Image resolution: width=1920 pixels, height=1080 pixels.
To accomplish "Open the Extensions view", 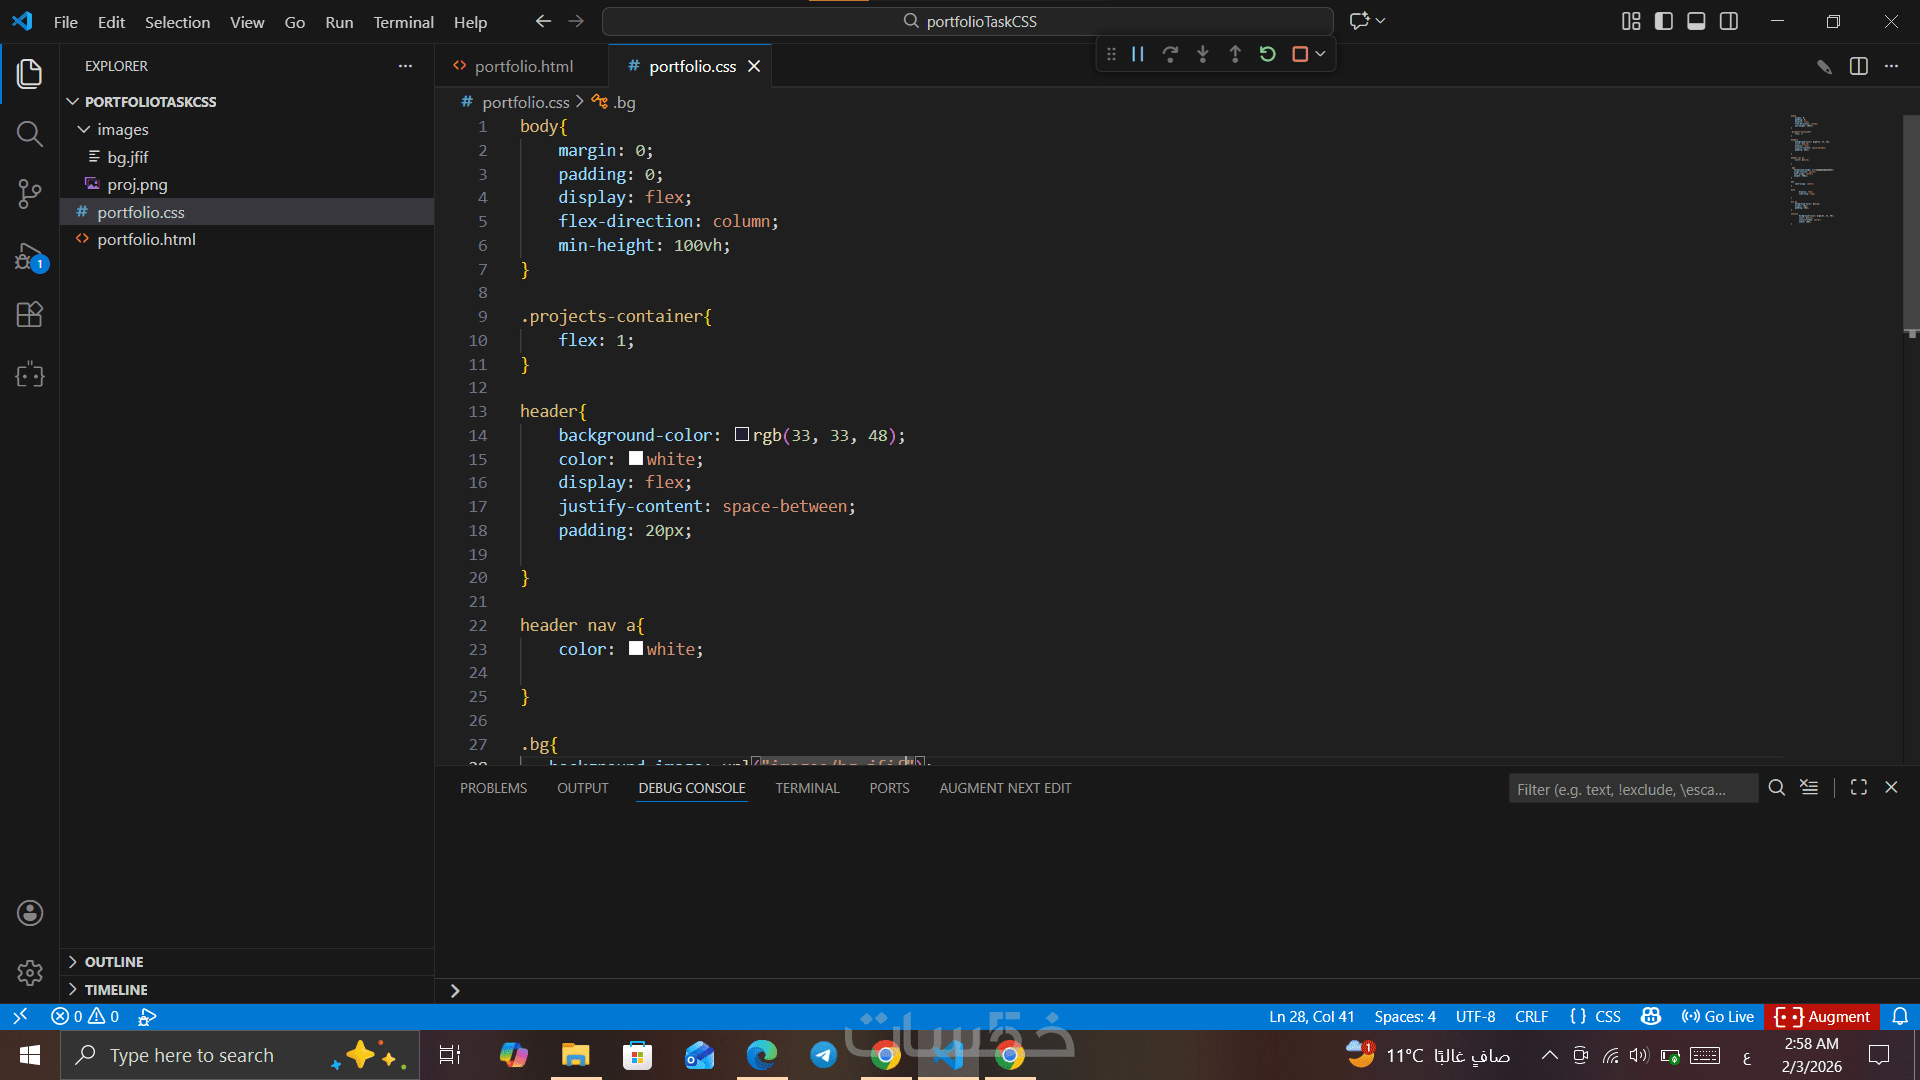I will (x=30, y=315).
